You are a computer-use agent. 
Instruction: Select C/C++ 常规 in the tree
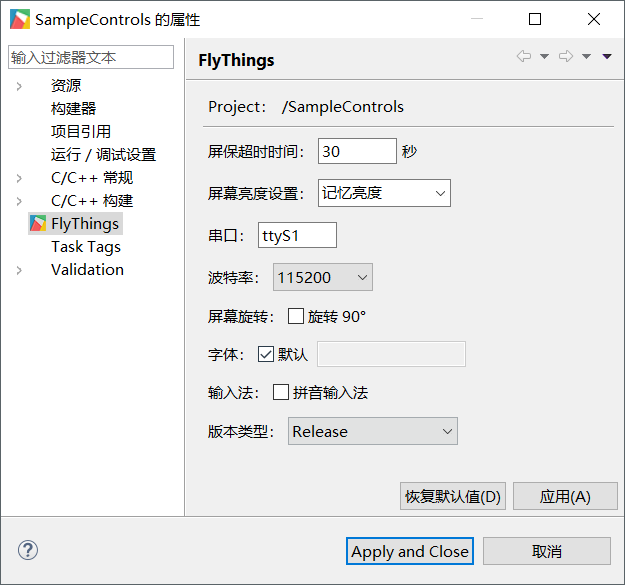92,178
